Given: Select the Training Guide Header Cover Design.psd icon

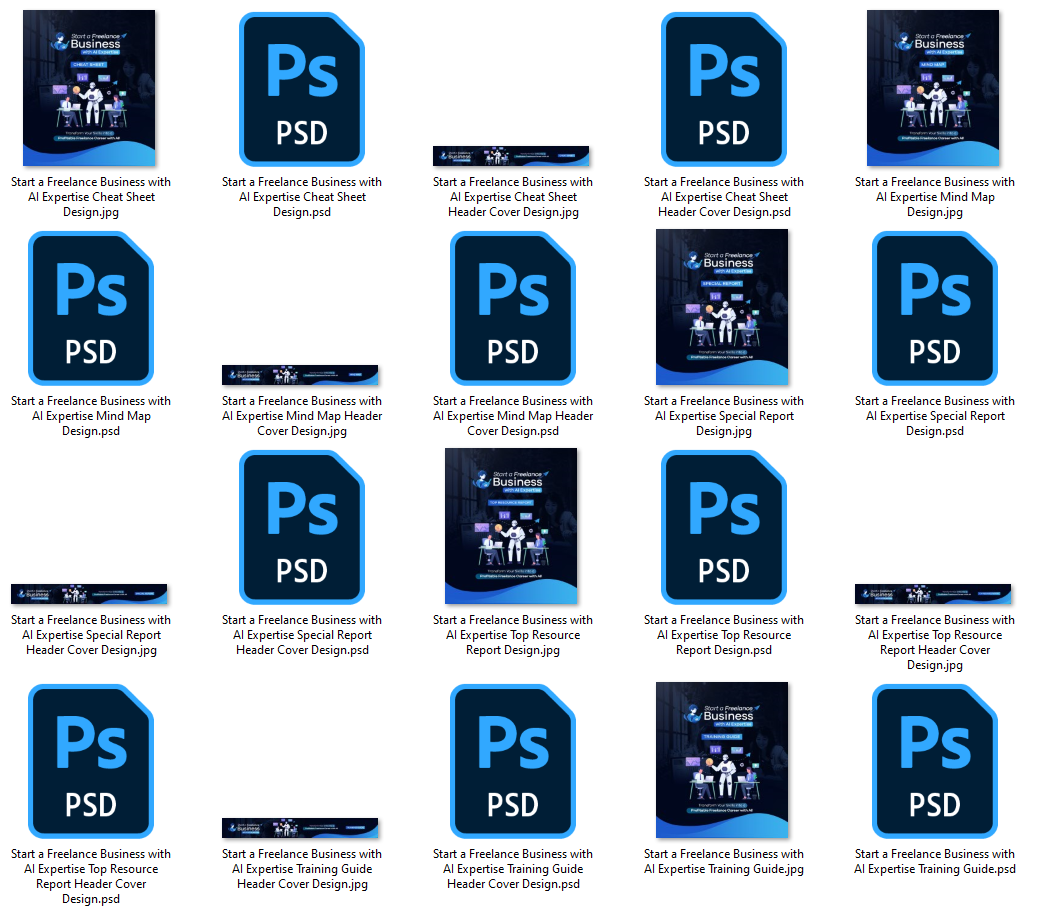Looking at the screenshot, I should tap(512, 761).
